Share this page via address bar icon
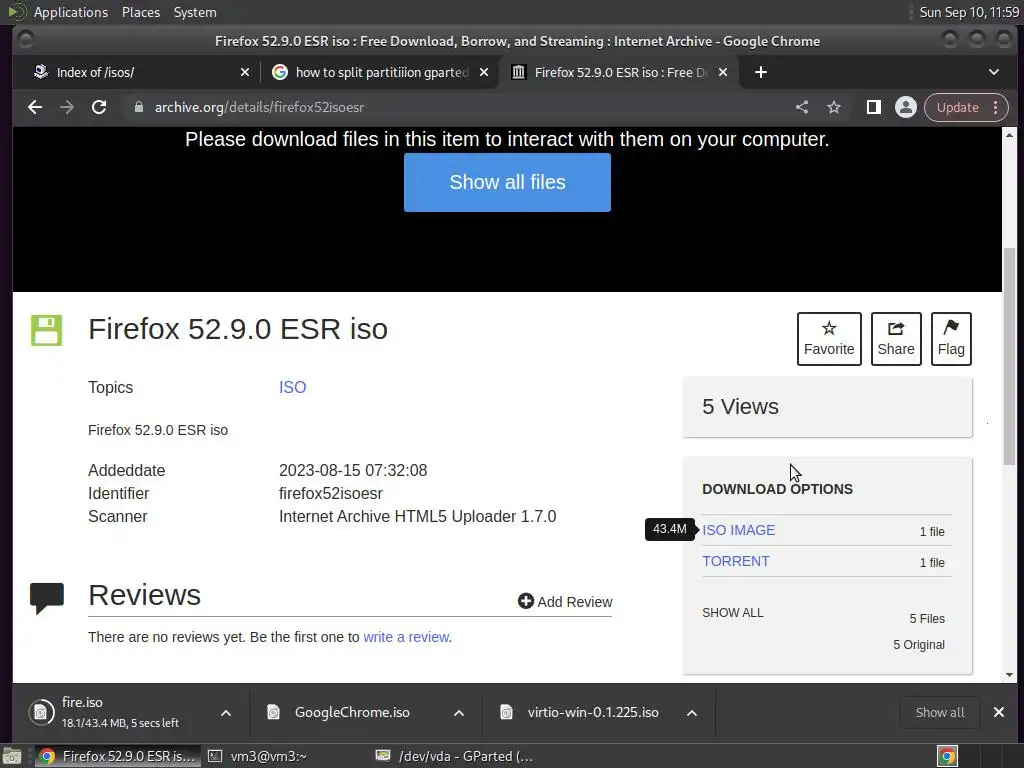Image resolution: width=1024 pixels, height=768 pixels. point(802,107)
